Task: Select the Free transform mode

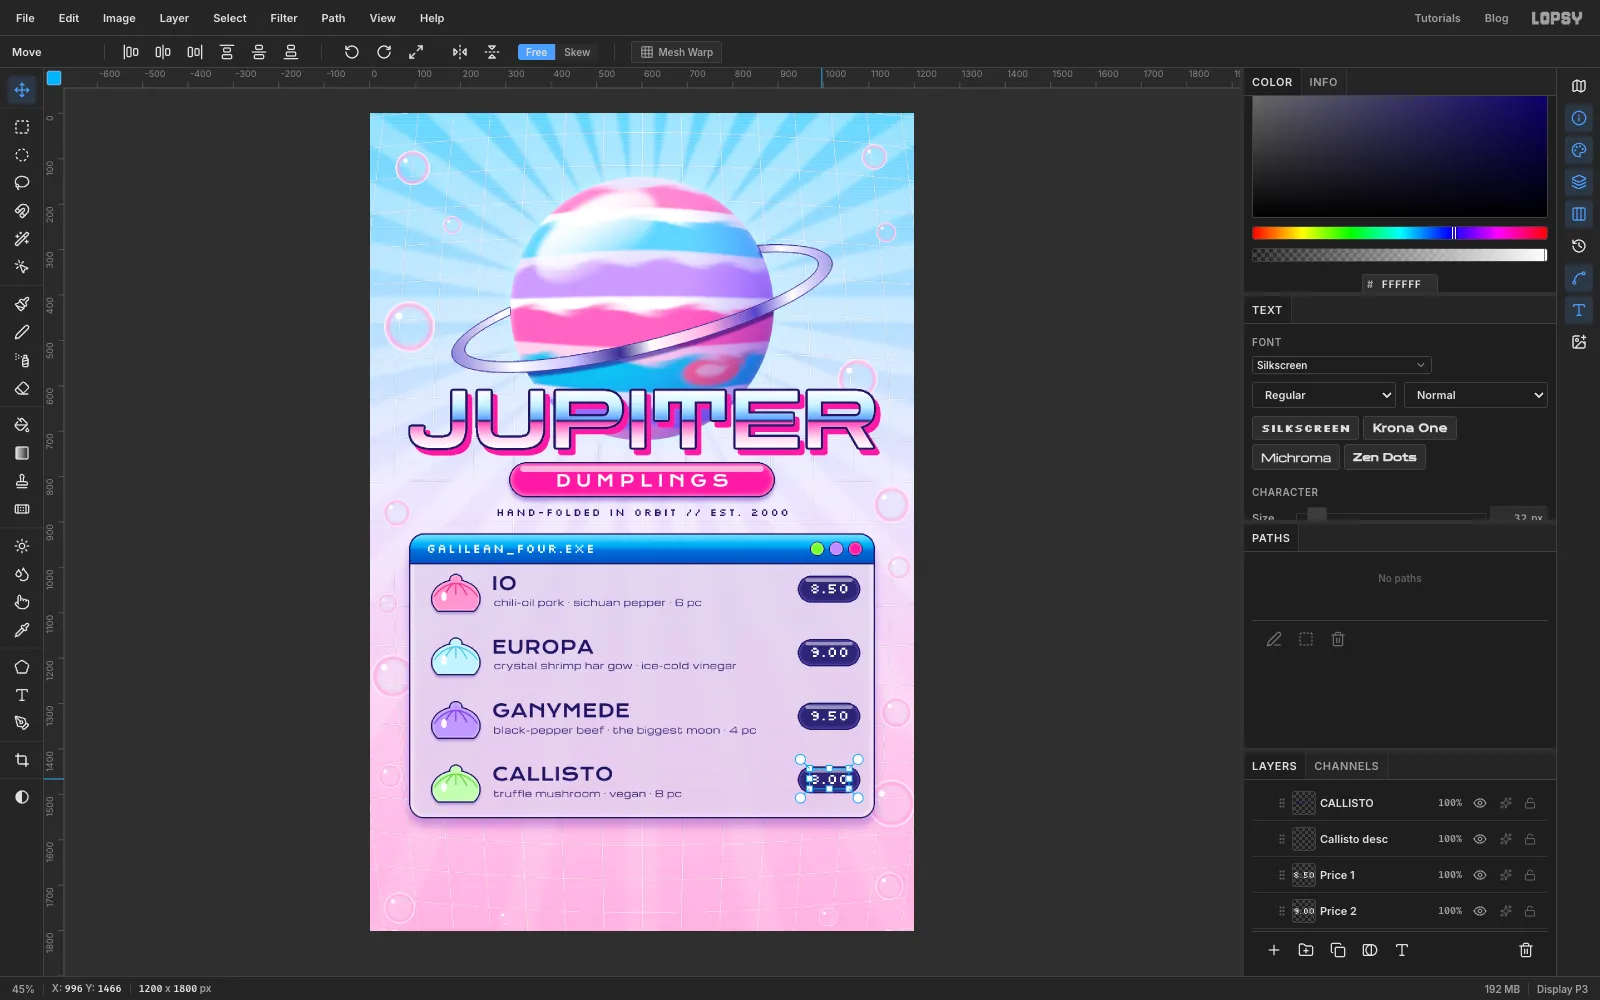Action: [537, 52]
